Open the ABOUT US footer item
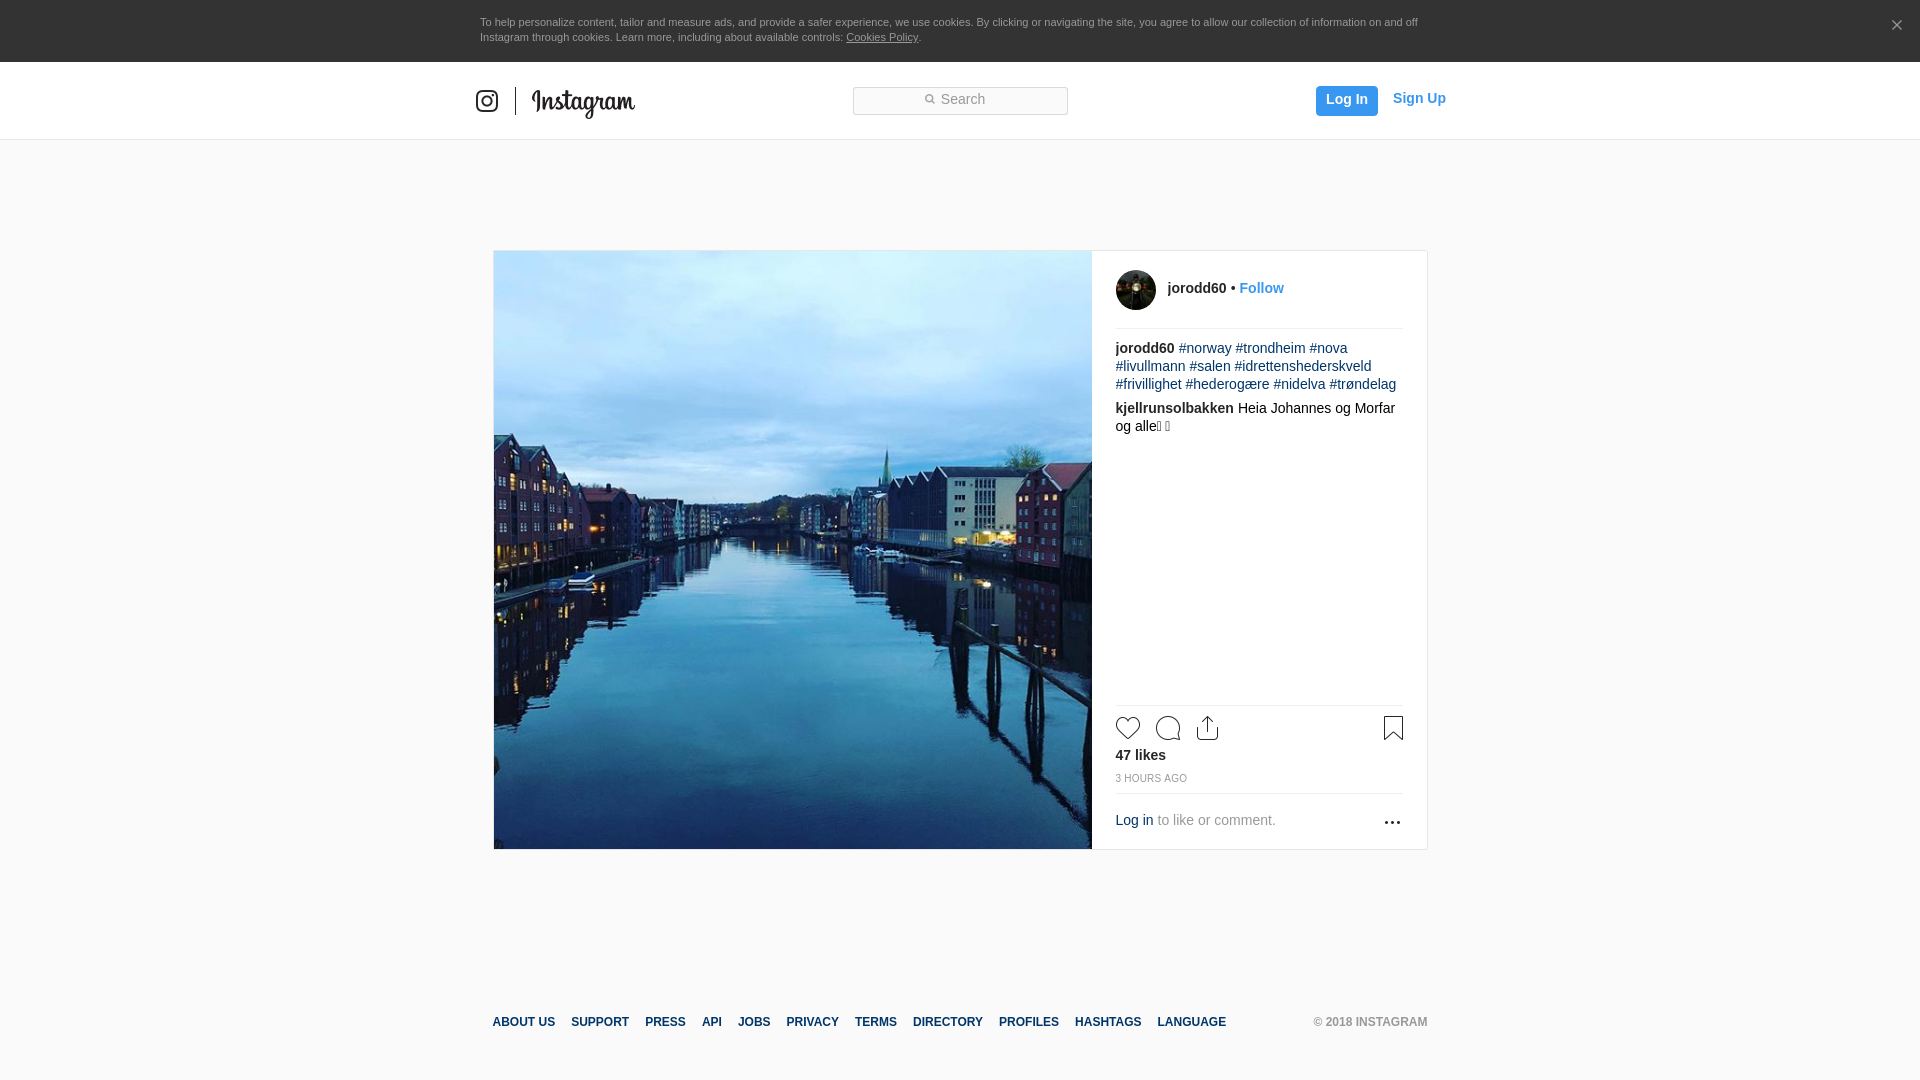Screen dimensions: 1920x1080 click(x=523, y=1022)
